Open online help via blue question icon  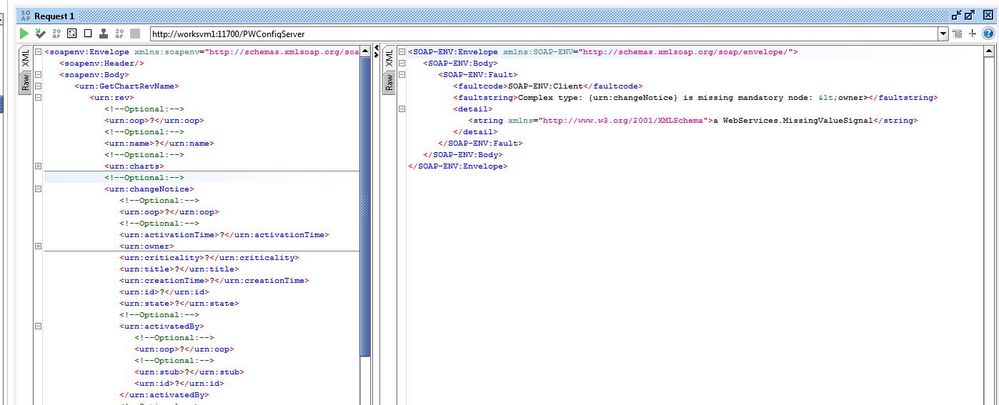click(987, 34)
